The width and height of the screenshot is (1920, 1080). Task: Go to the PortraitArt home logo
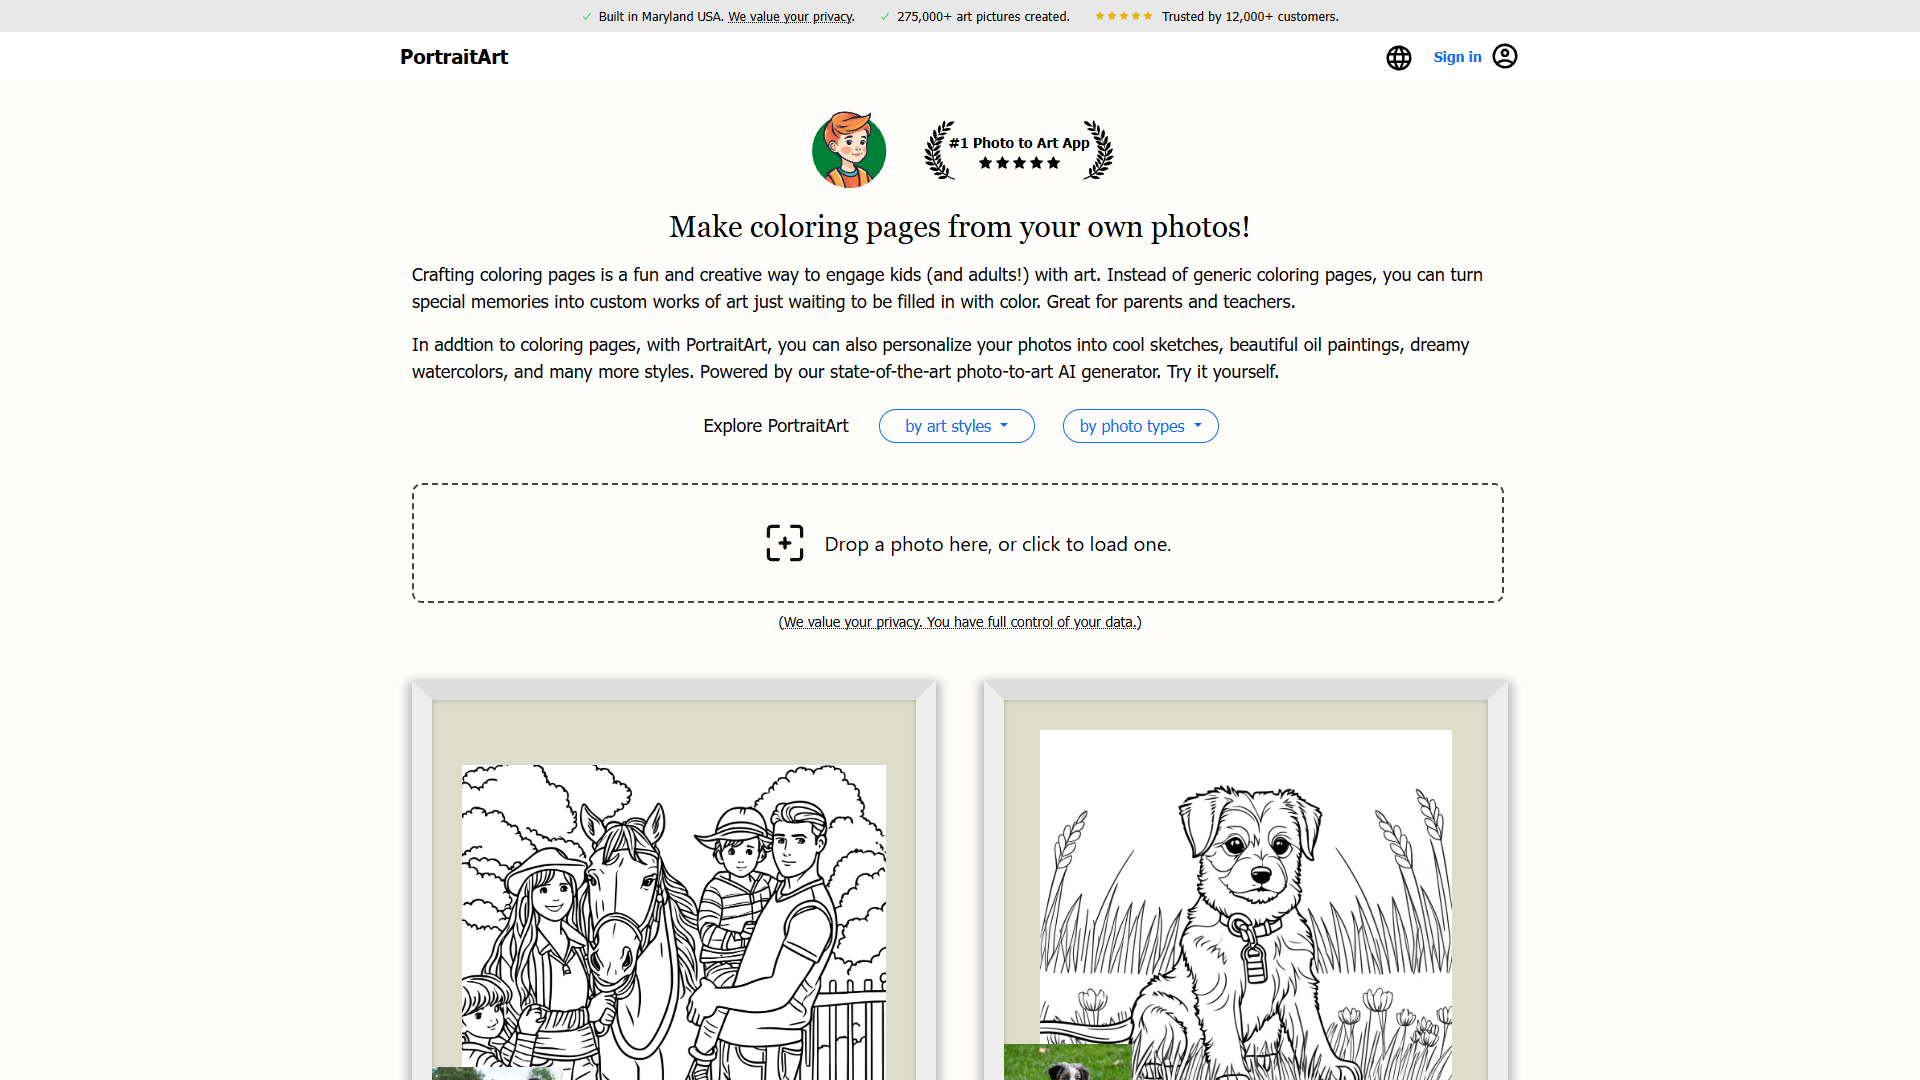[x=454, y=57]
